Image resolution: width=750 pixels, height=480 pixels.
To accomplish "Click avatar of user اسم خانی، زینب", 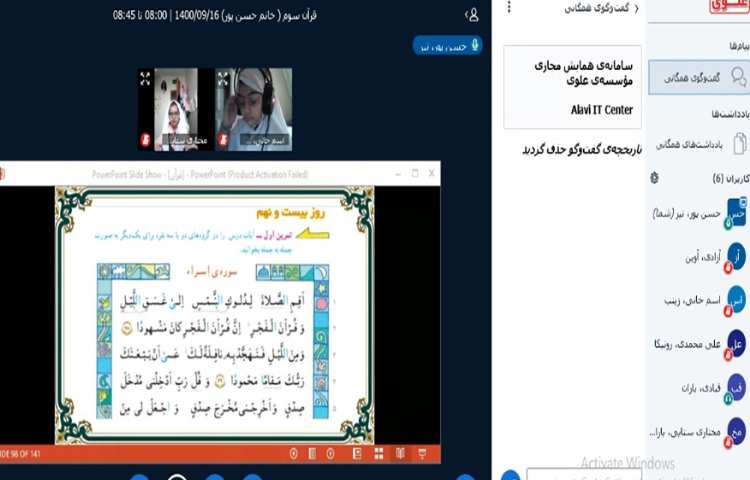I will [736, 300].
